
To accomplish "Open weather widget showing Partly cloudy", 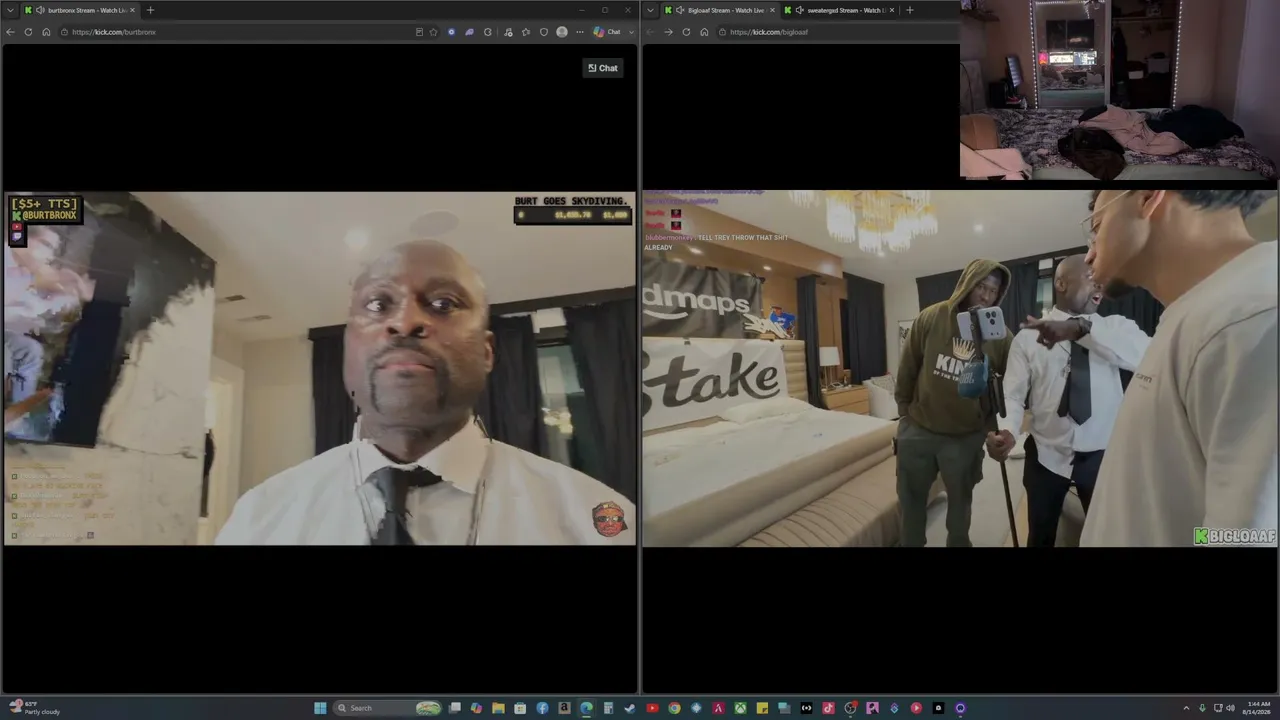I will click(x=35, y=708).
